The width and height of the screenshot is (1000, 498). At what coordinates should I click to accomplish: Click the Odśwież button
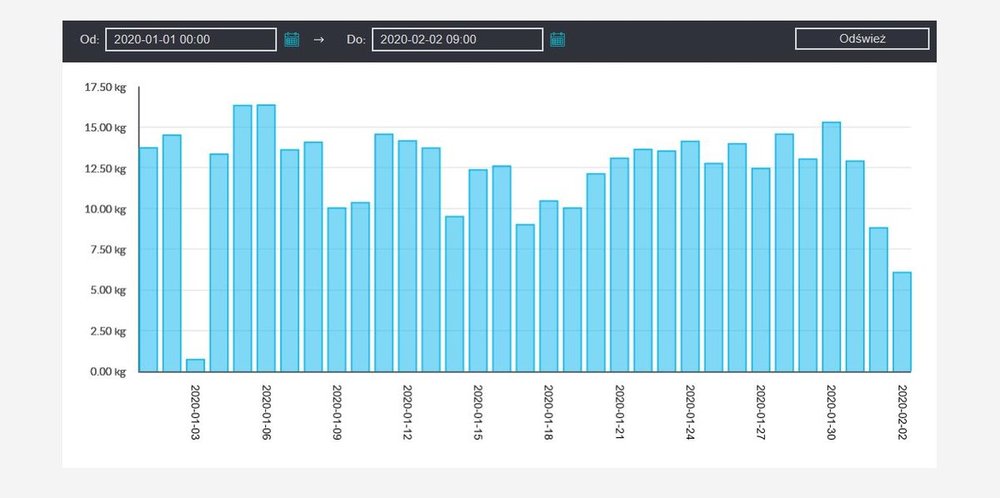(x=862, y=39)
